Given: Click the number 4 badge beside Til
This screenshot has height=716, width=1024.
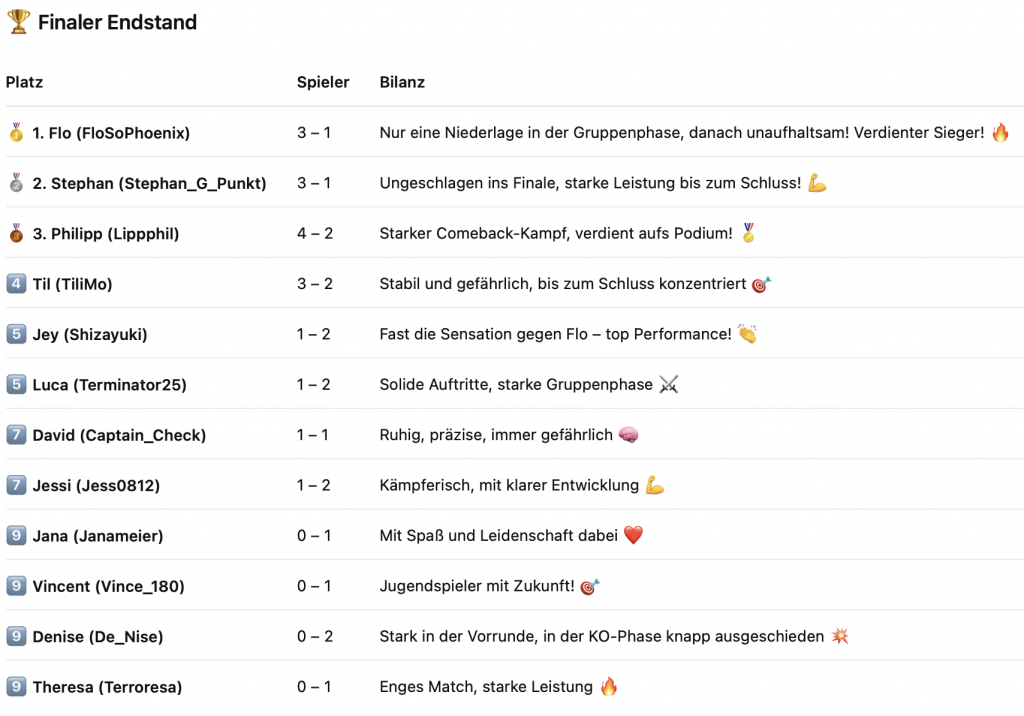Looking at the screenshot, I should (16, 284).
